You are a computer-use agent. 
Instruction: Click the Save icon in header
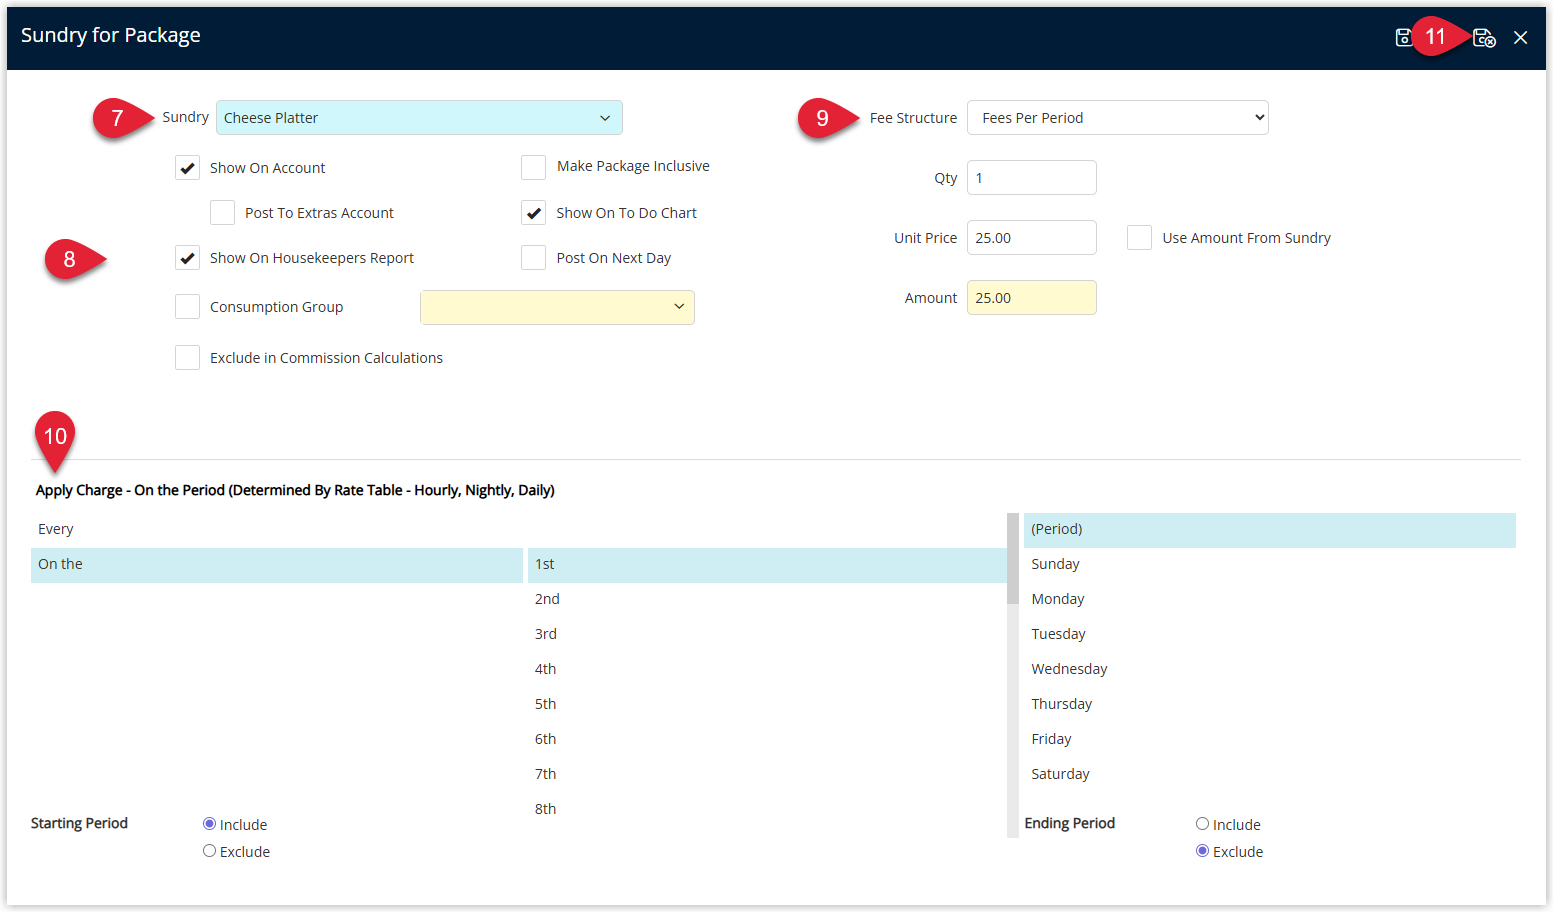(x=1403, y=37)
